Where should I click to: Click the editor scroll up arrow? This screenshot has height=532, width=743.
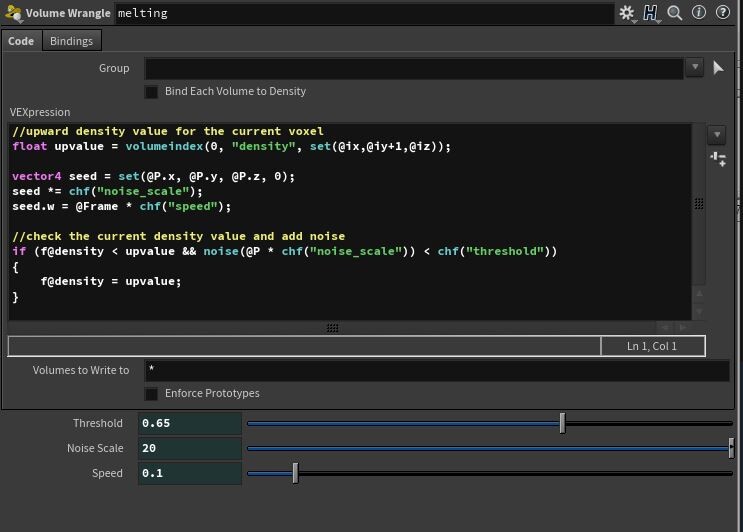(699, 294)
